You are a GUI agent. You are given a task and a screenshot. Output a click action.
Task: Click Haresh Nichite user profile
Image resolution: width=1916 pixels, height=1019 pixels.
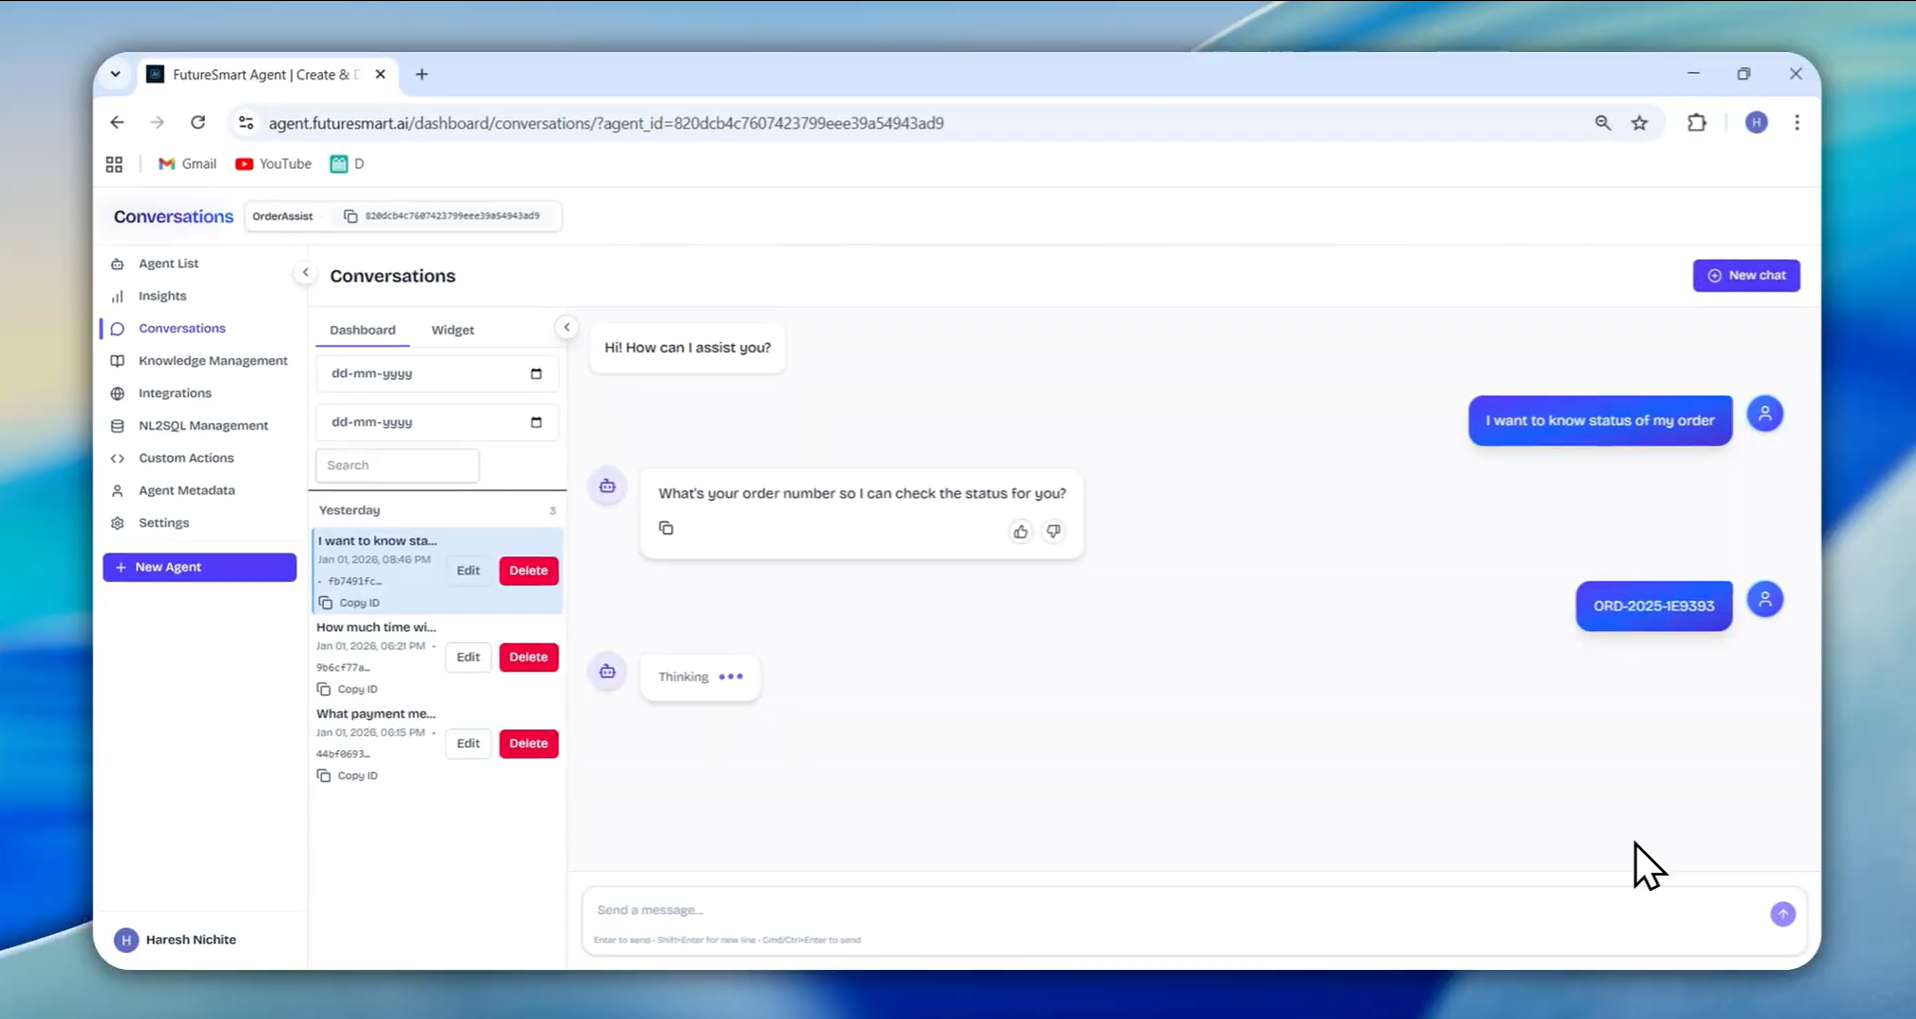[x=176, y=940]
